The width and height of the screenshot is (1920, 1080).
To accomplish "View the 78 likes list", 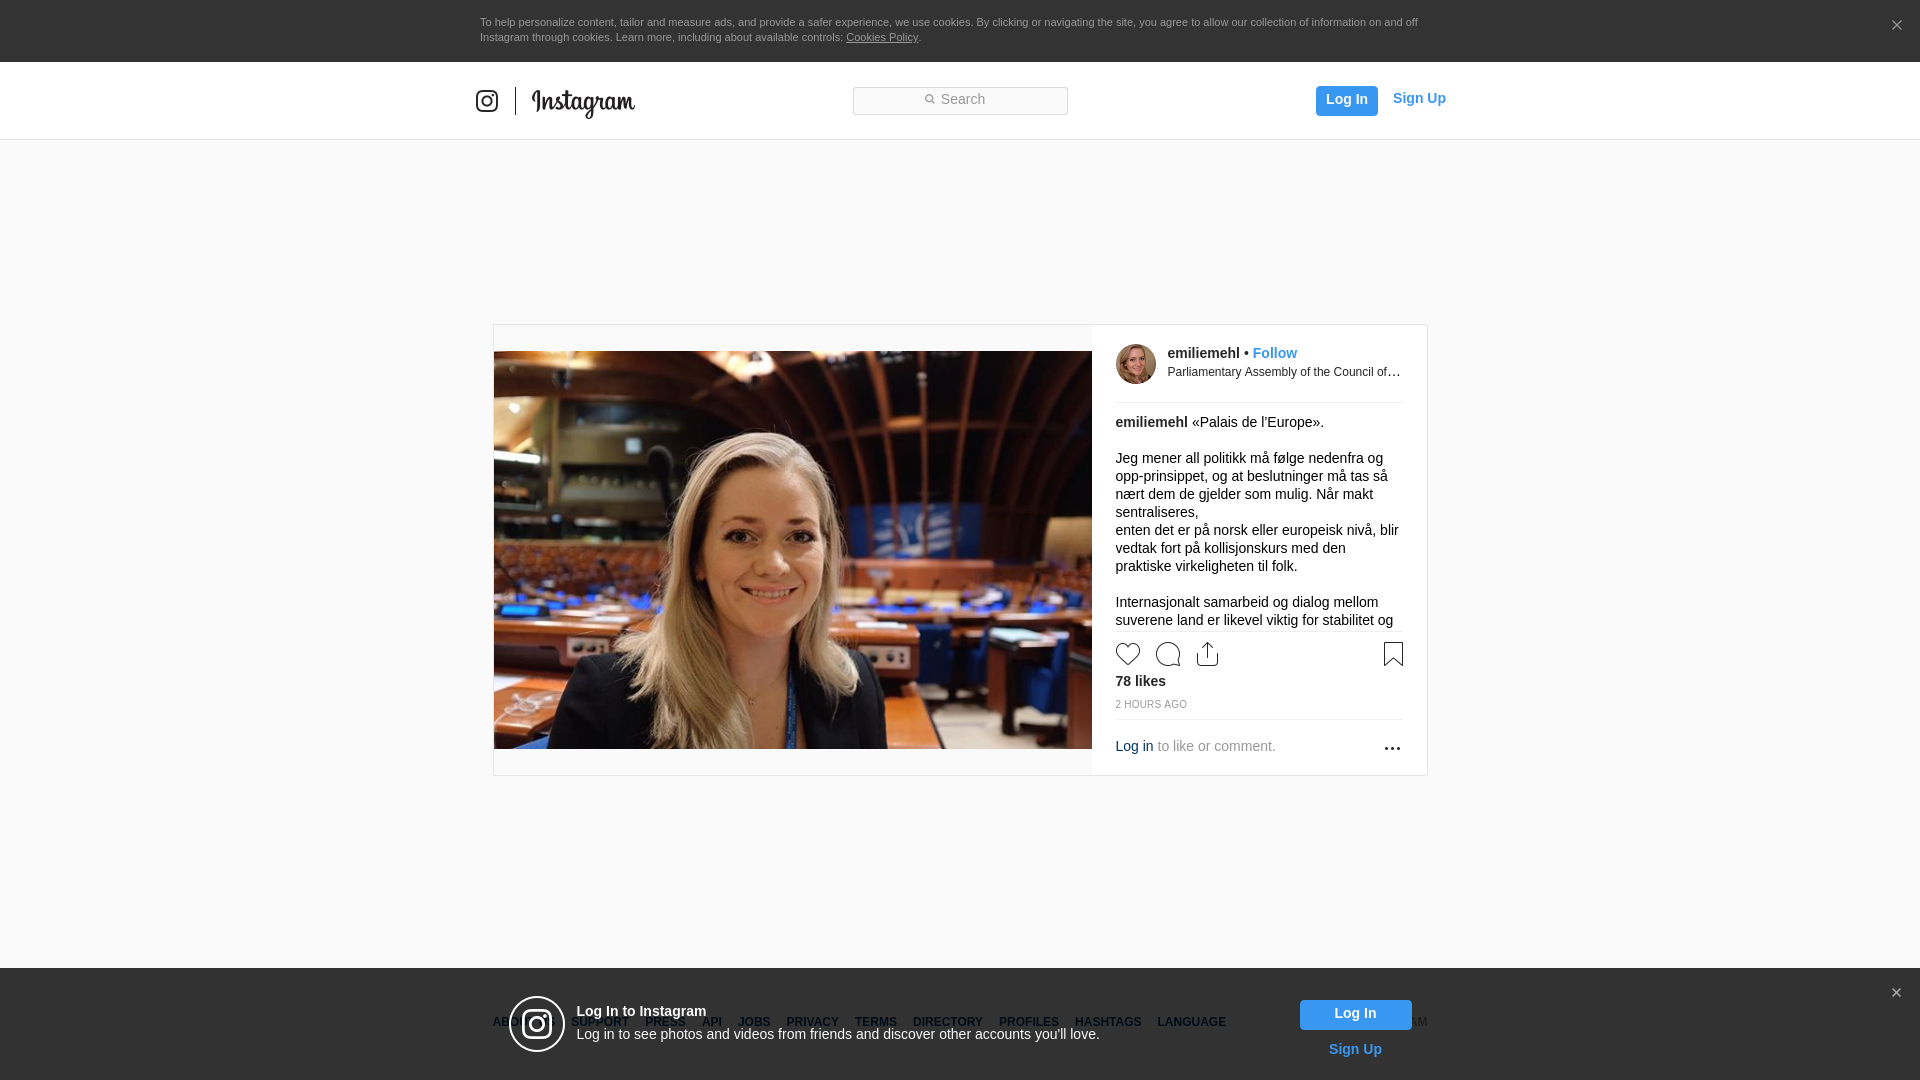I will 1140,681.
